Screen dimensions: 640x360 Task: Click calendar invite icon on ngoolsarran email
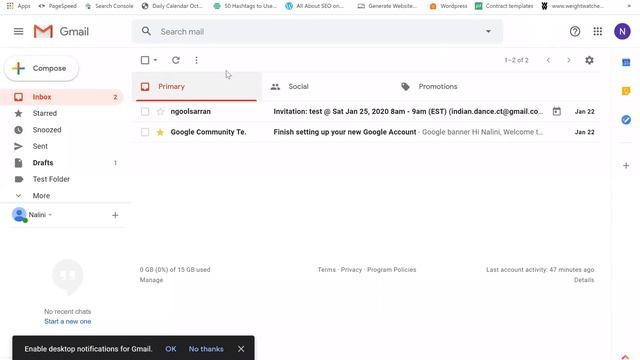pos(556,111)
